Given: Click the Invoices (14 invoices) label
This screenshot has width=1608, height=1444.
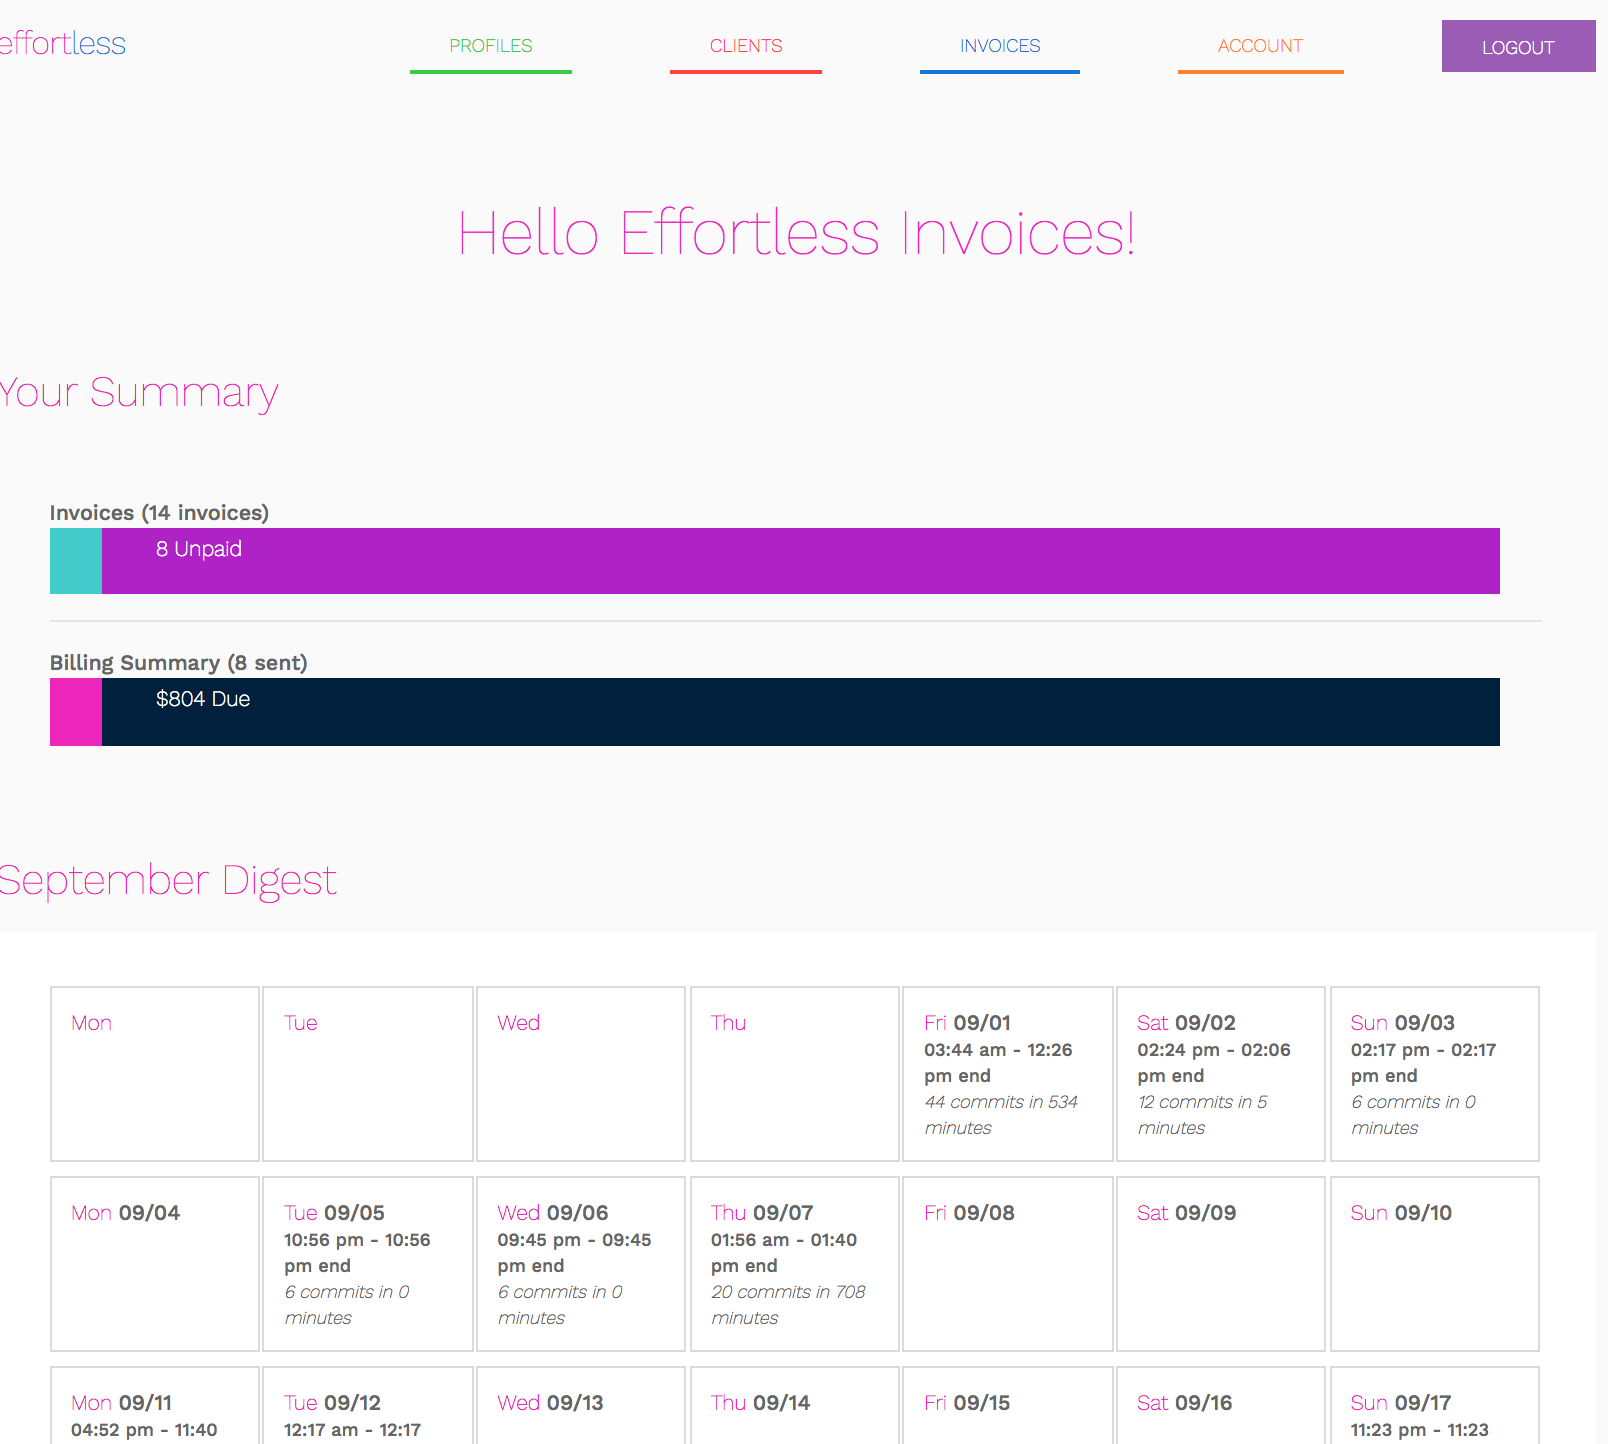Looking at the screenshot, I should point(159,512).
